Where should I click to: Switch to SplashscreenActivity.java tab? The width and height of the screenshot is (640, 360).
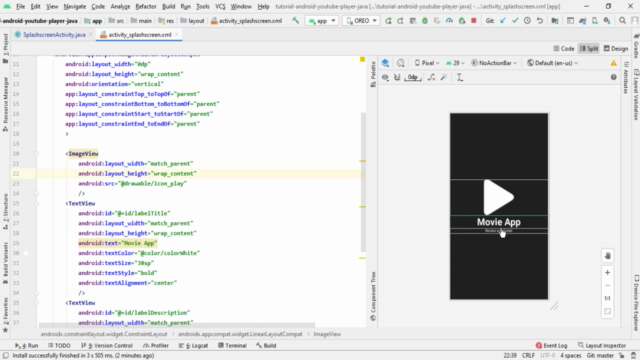pos(54,35)
